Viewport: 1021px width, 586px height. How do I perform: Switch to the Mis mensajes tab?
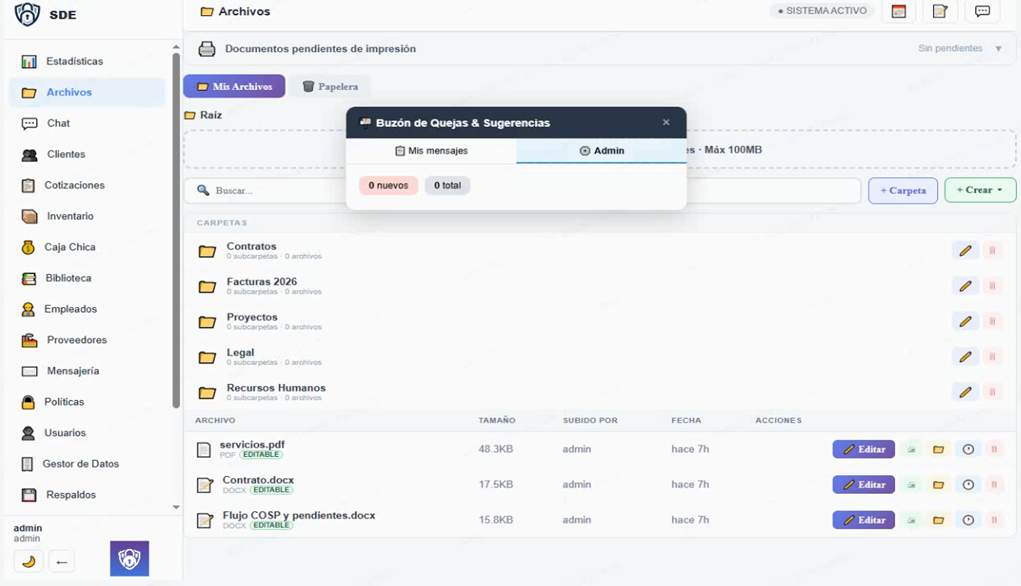[x=431, y=151]
